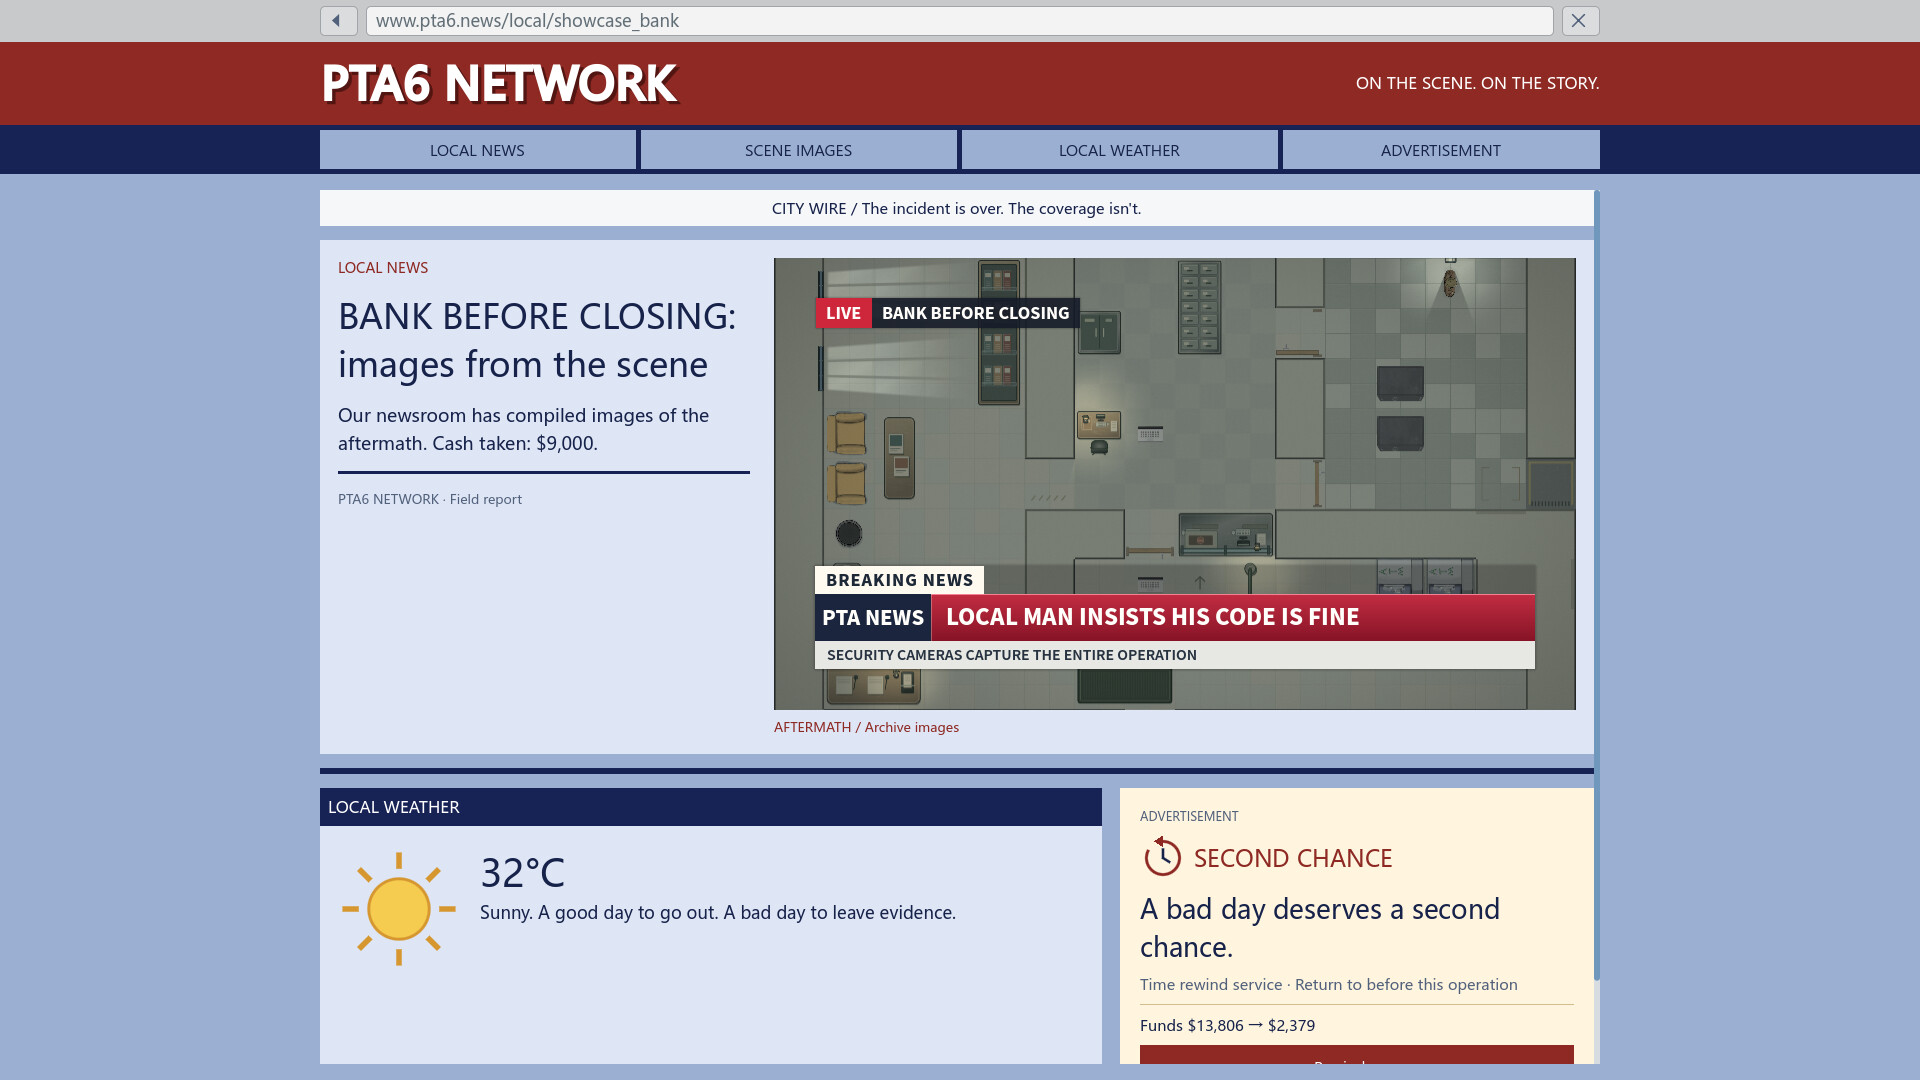Click 'ON THE SCENE. ON THE STORY.' tagline
The height and width of the screenshot is (1080, 1920).
1477,83
